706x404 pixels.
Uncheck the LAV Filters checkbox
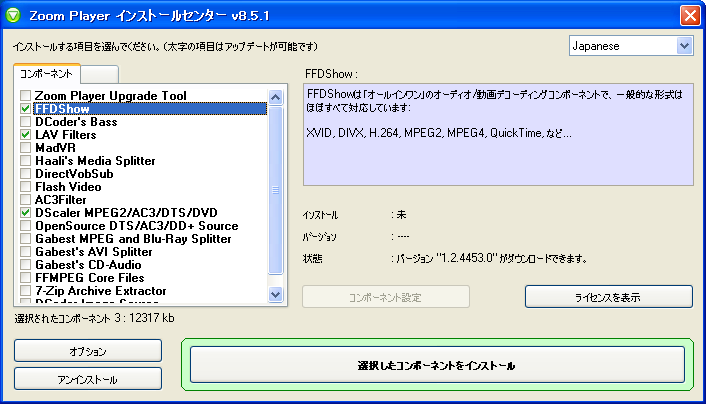26,135
